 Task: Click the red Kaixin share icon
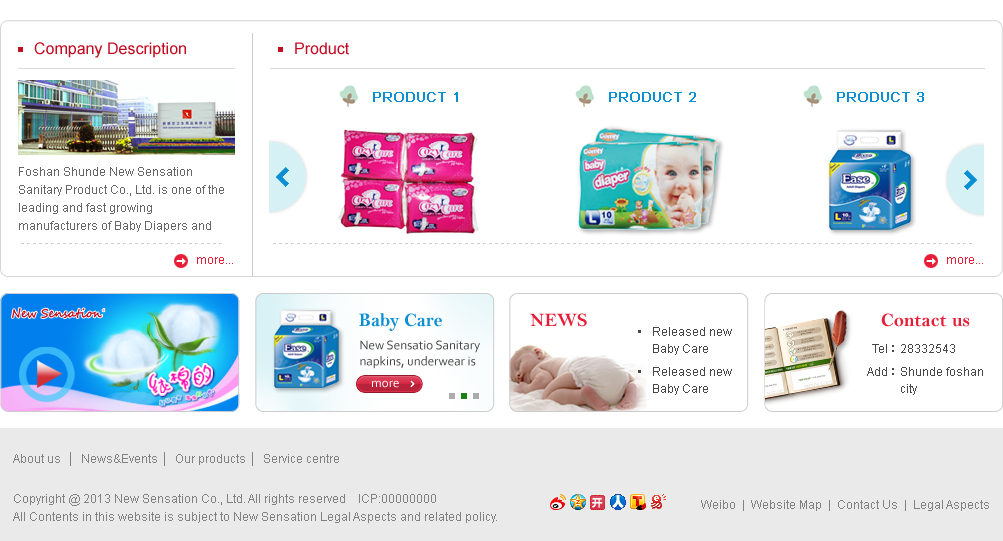597,503
